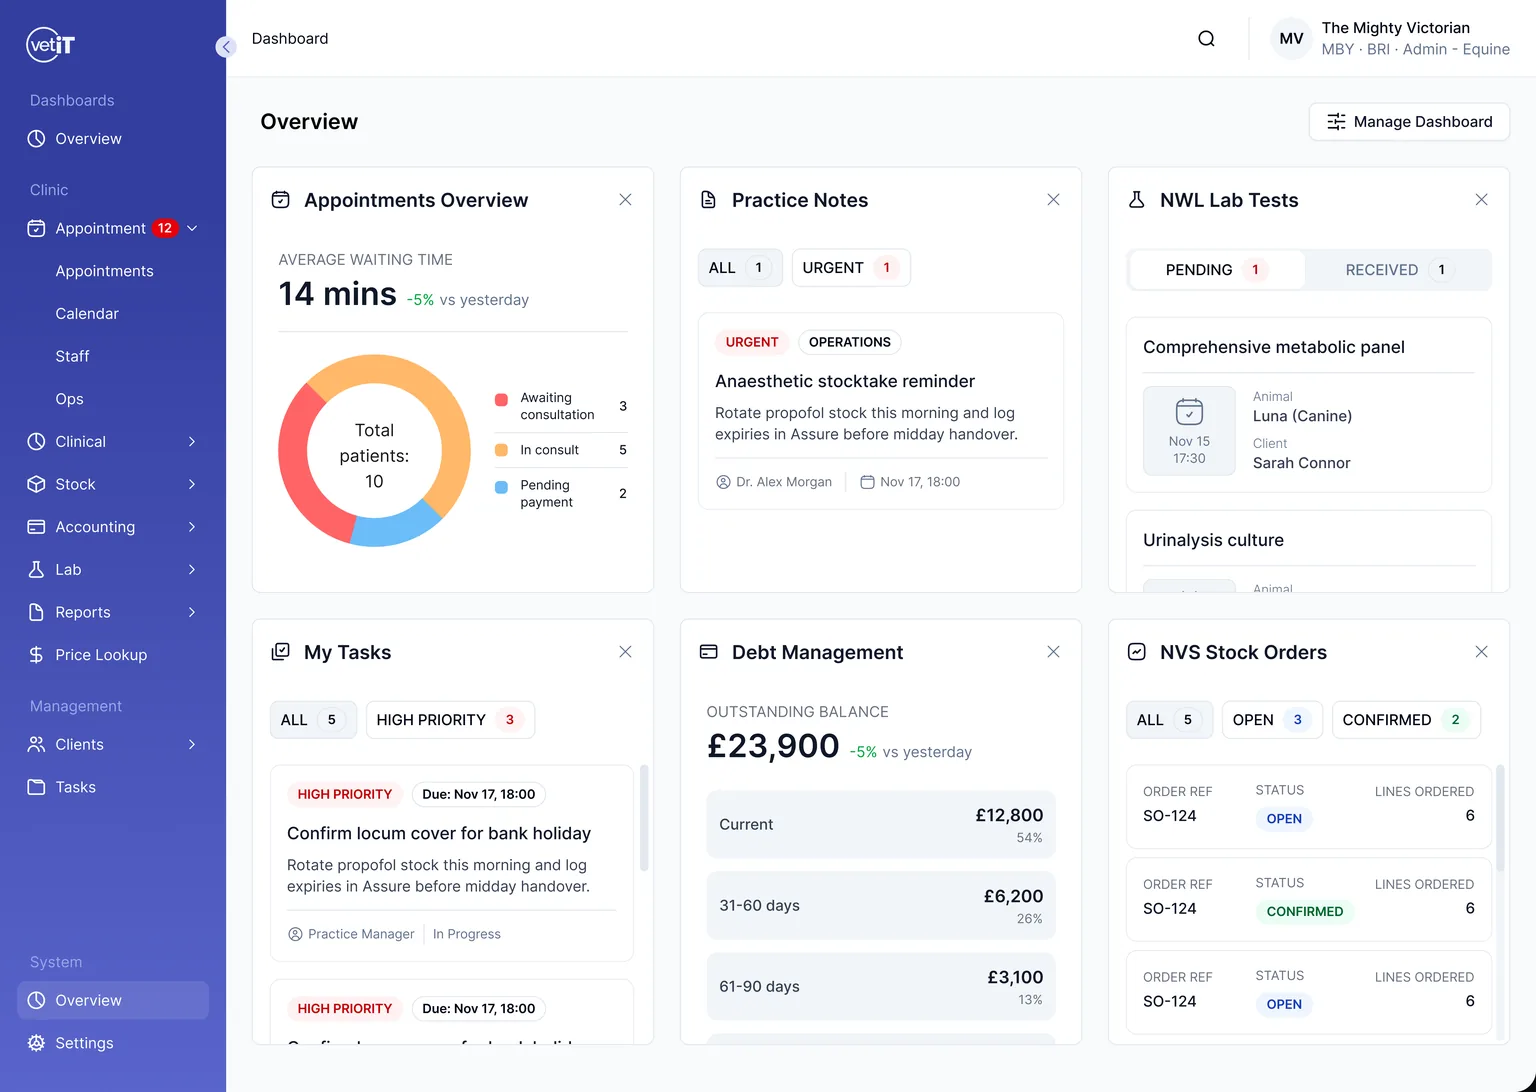Click The Mighty Victorian account name
1536x1092 pixels.
1395,28
